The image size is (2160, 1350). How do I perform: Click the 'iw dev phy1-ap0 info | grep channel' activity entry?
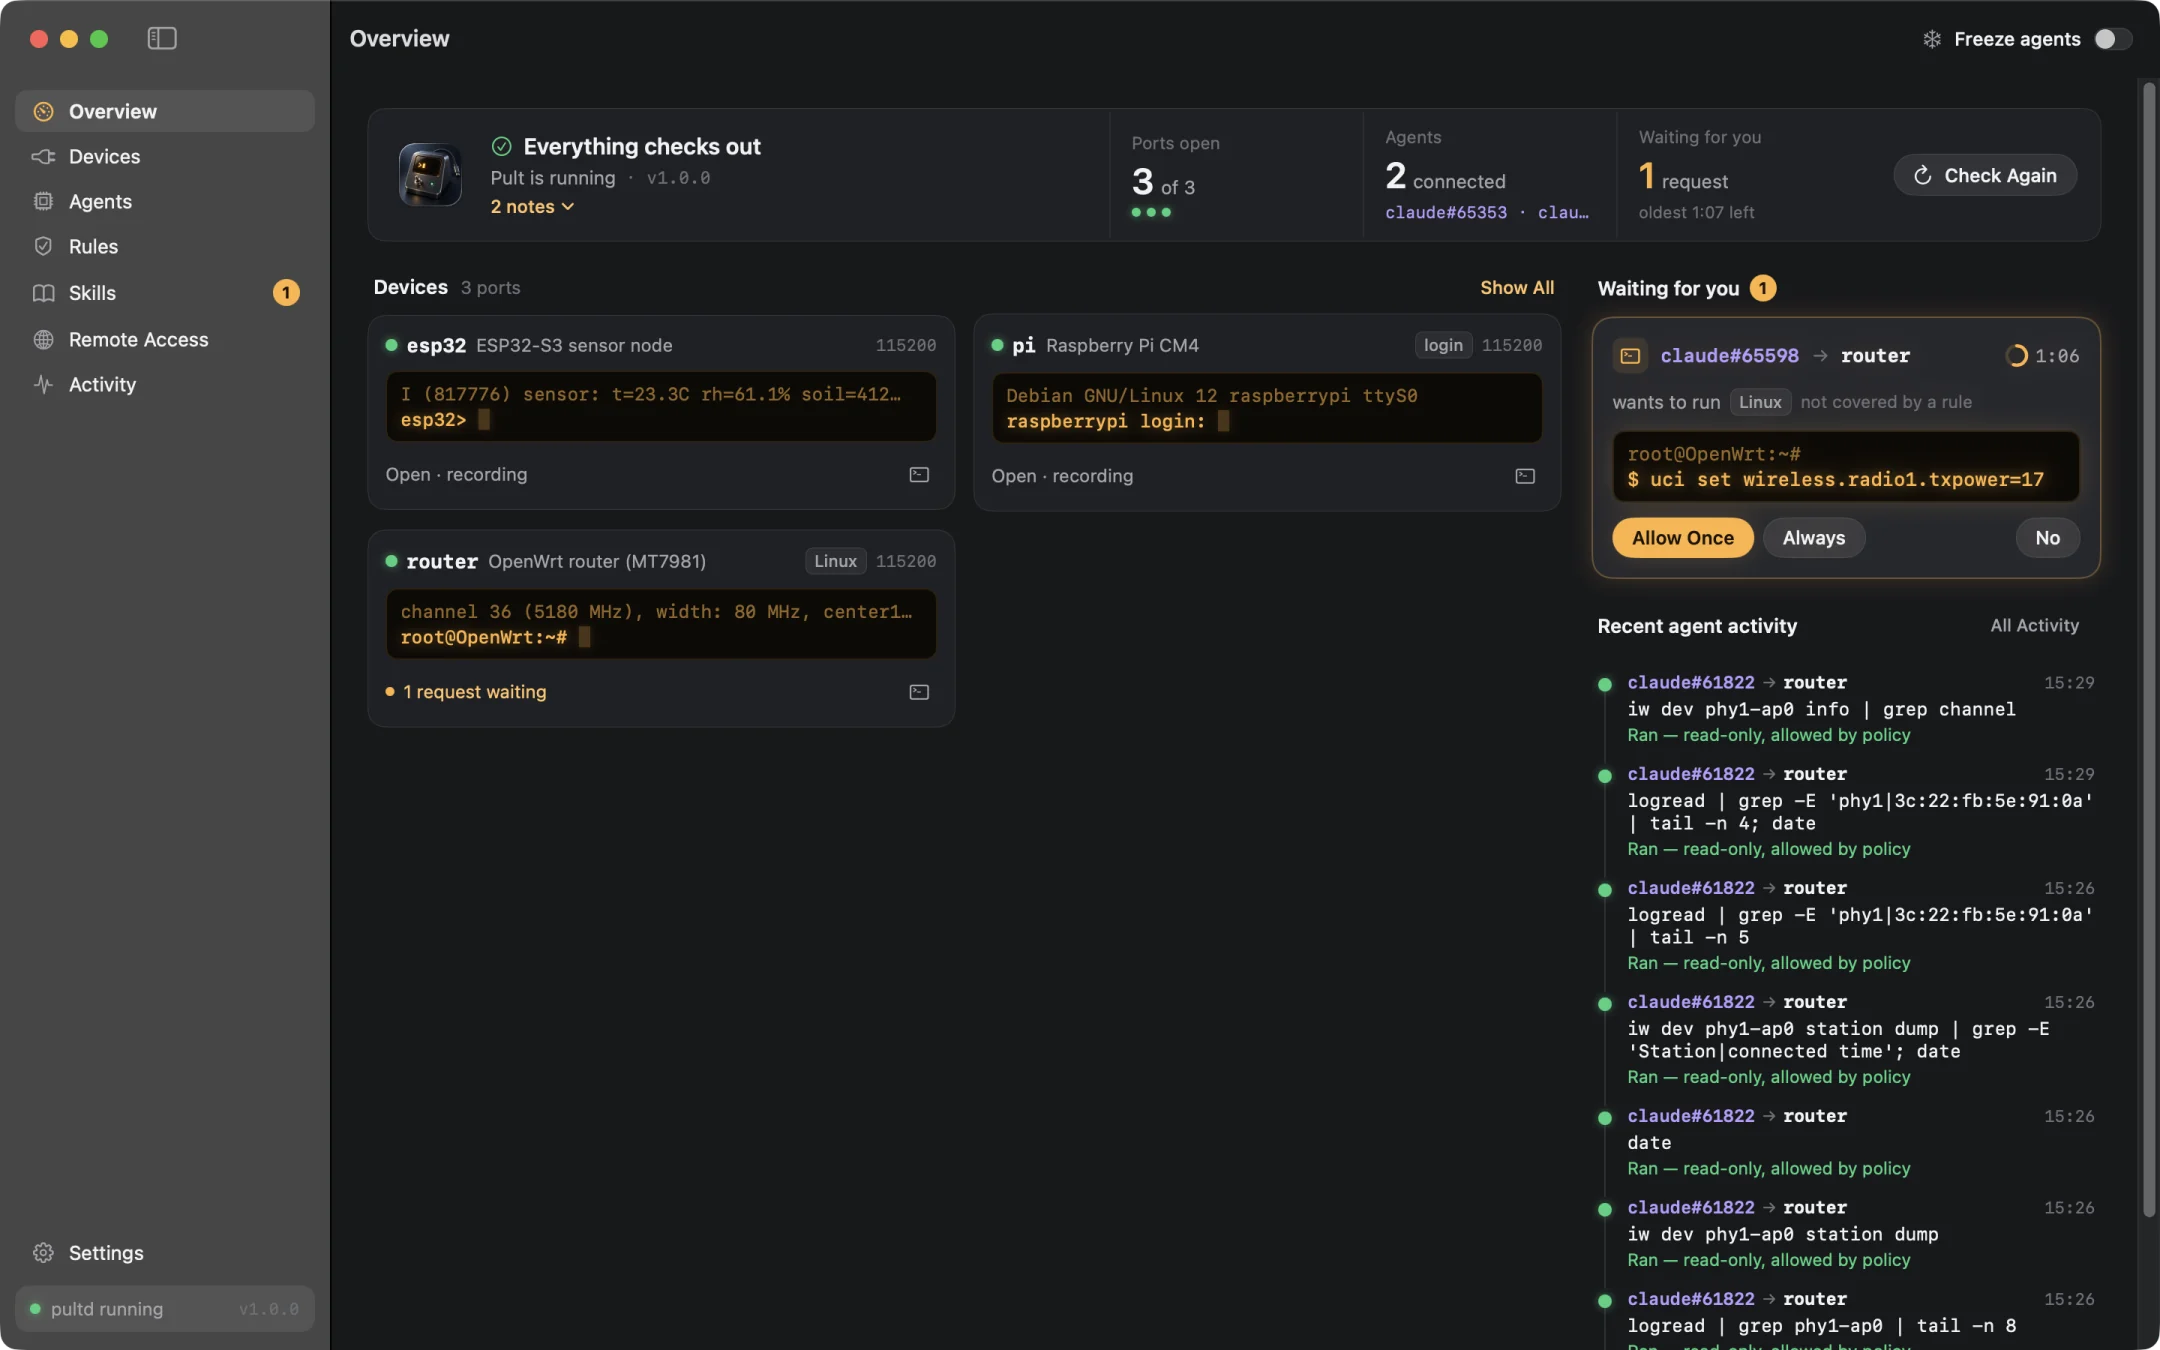click(1846, 709)
